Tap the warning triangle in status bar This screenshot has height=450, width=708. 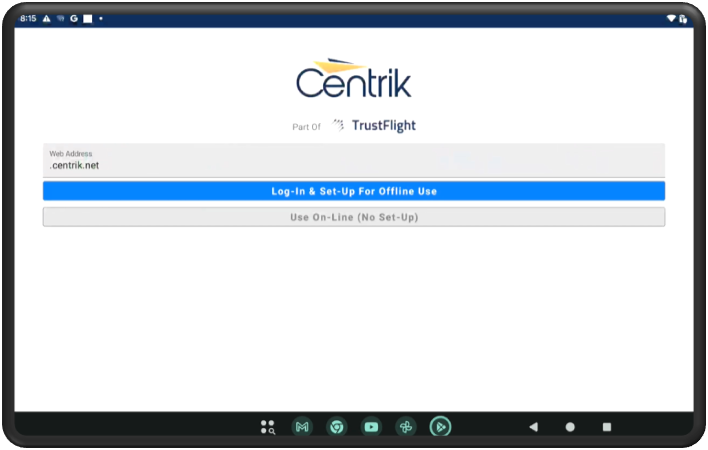[x=46, y=19]
